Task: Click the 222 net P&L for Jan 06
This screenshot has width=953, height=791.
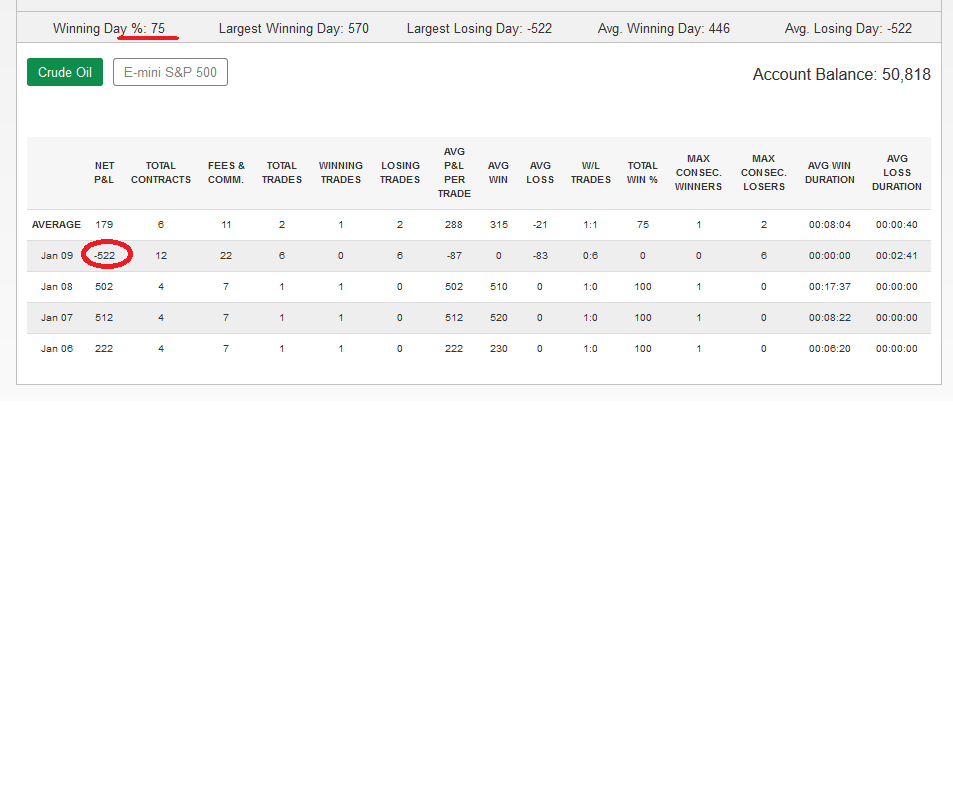Action: pos(104,349)
